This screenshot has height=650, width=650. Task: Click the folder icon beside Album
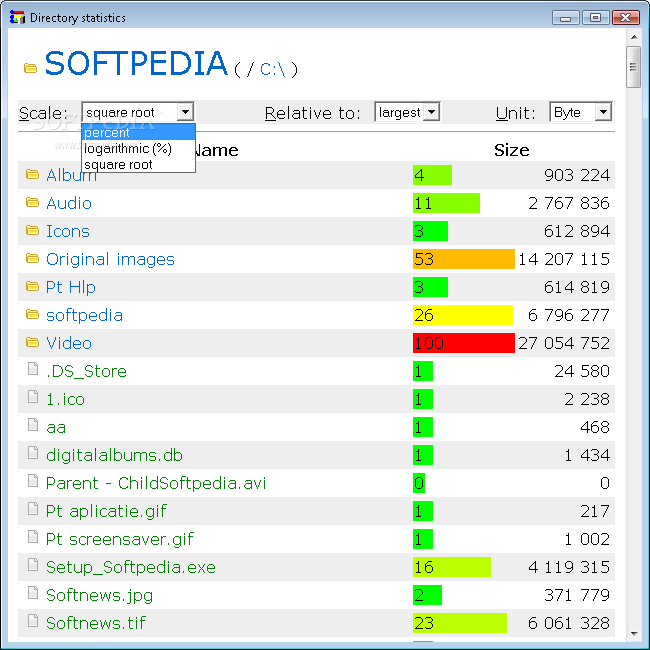pos(32,175)
